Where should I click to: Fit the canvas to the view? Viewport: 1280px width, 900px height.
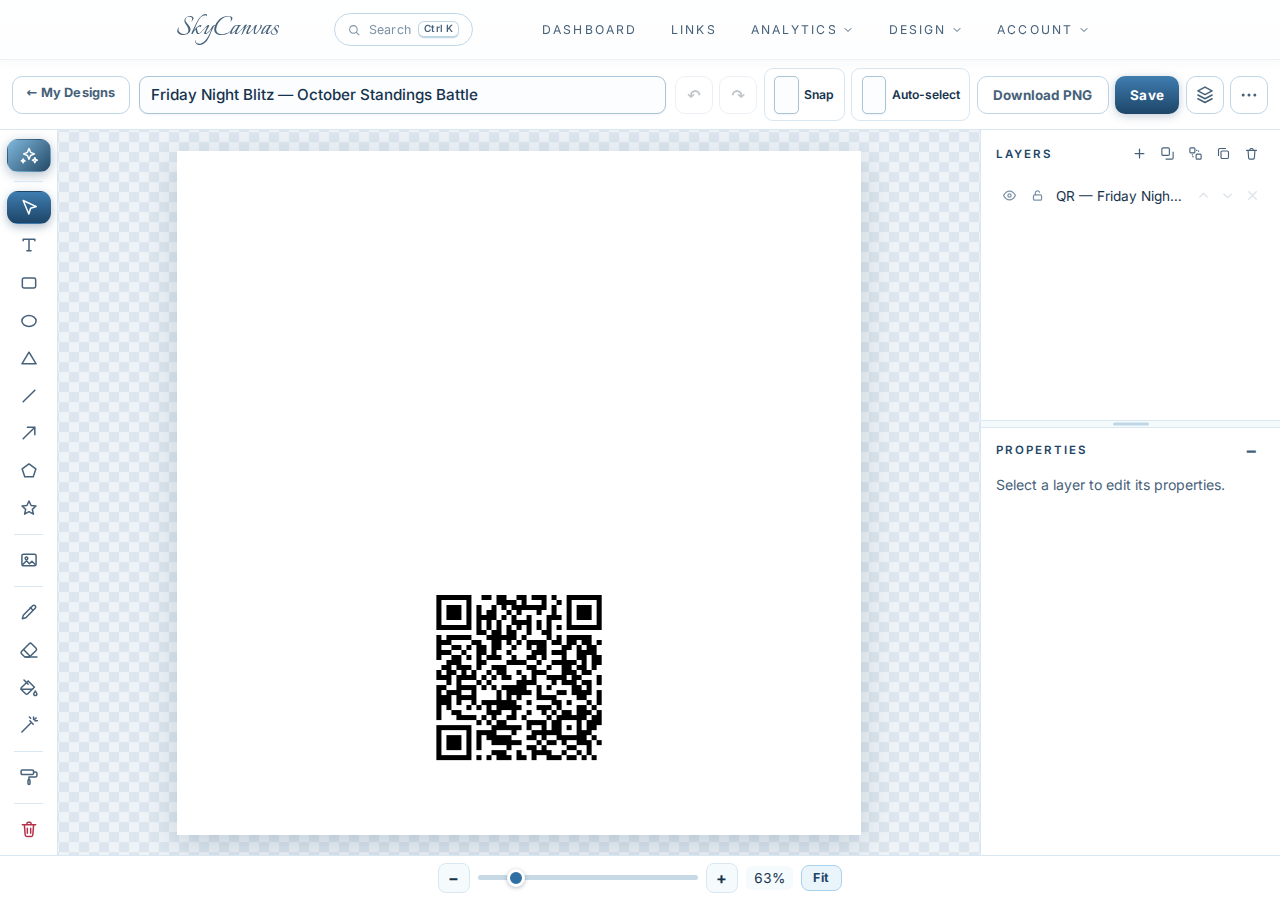821,878
